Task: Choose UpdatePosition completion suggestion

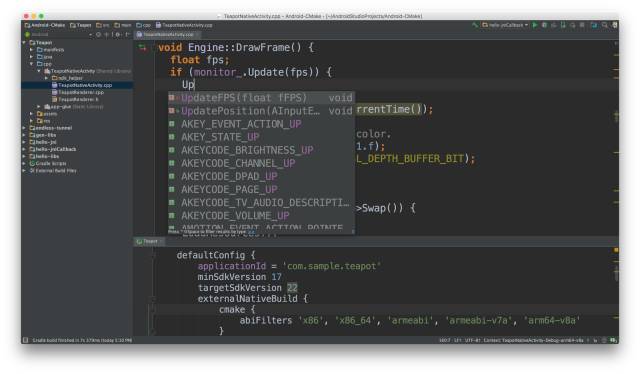Action: pyautogui.click(x=261, y=111)
